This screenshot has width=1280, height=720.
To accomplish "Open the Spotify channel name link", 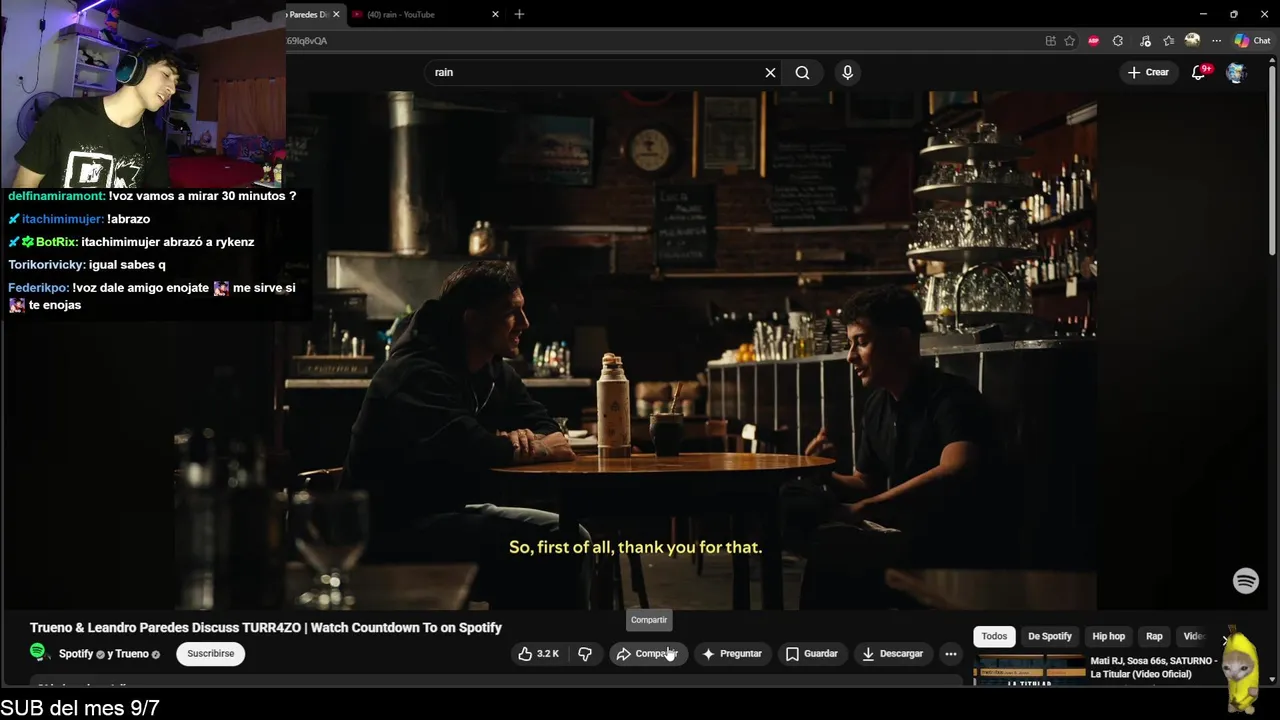I will coord(76,654).
